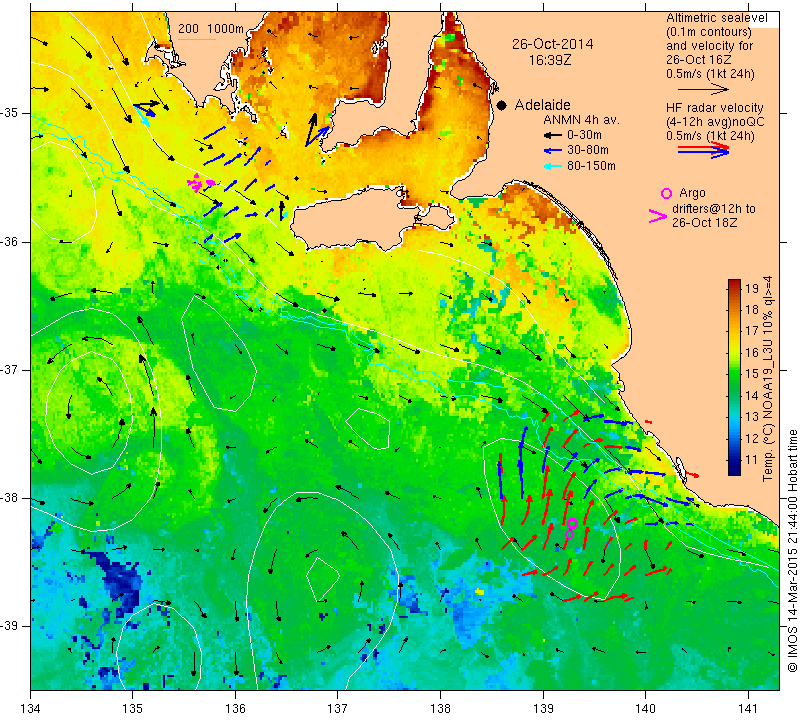
Task: Click the 'ANMN 4h av.' legend heading
Action: 581,120
